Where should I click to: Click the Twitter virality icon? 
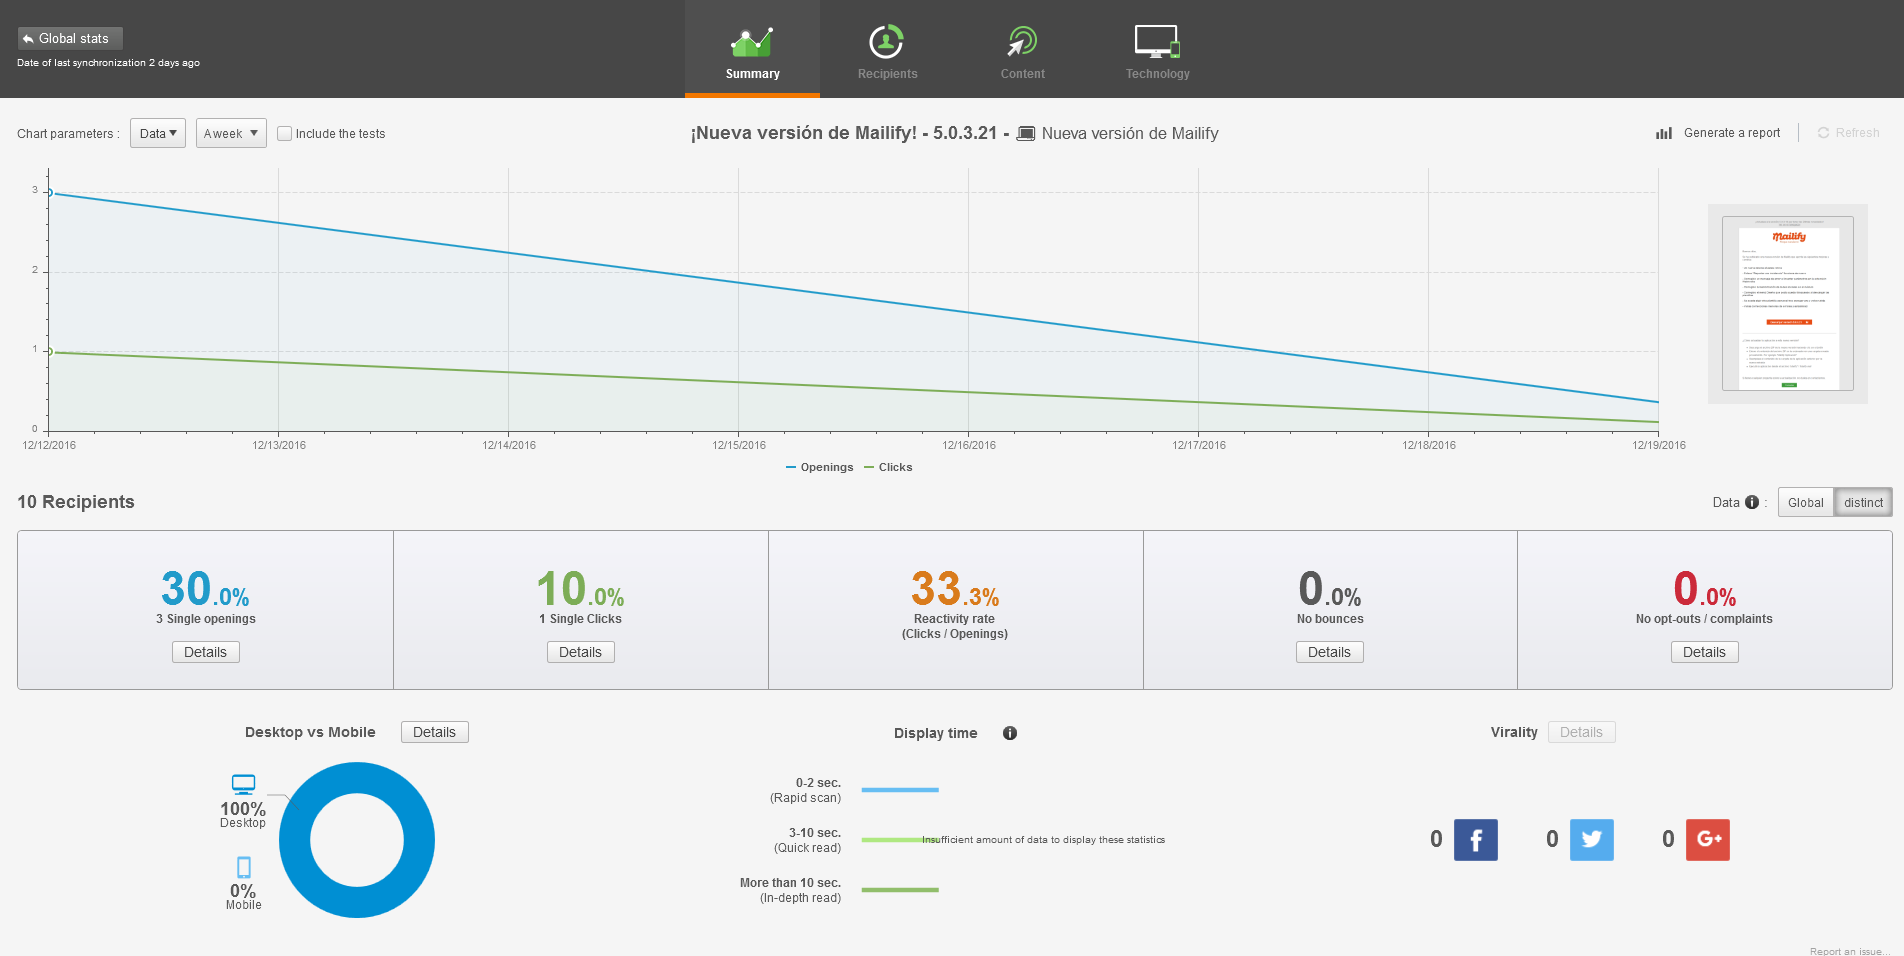(x=1591, y=840)
